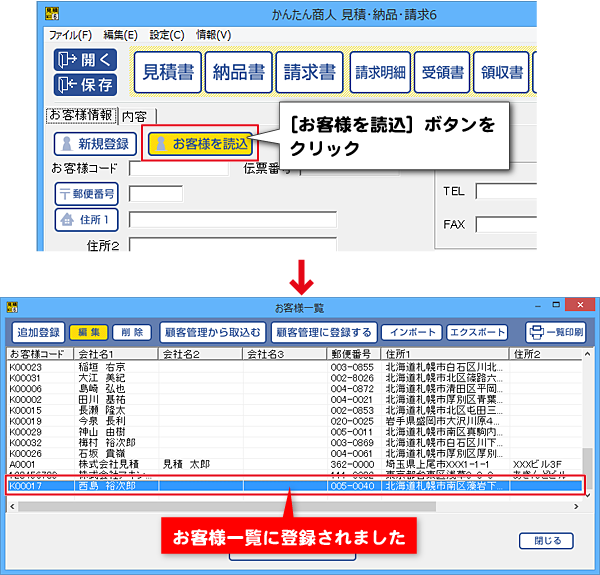Viewport: 600px width, 575px height.
Task: Focus the postal code input field
Action: click(156, 194)
